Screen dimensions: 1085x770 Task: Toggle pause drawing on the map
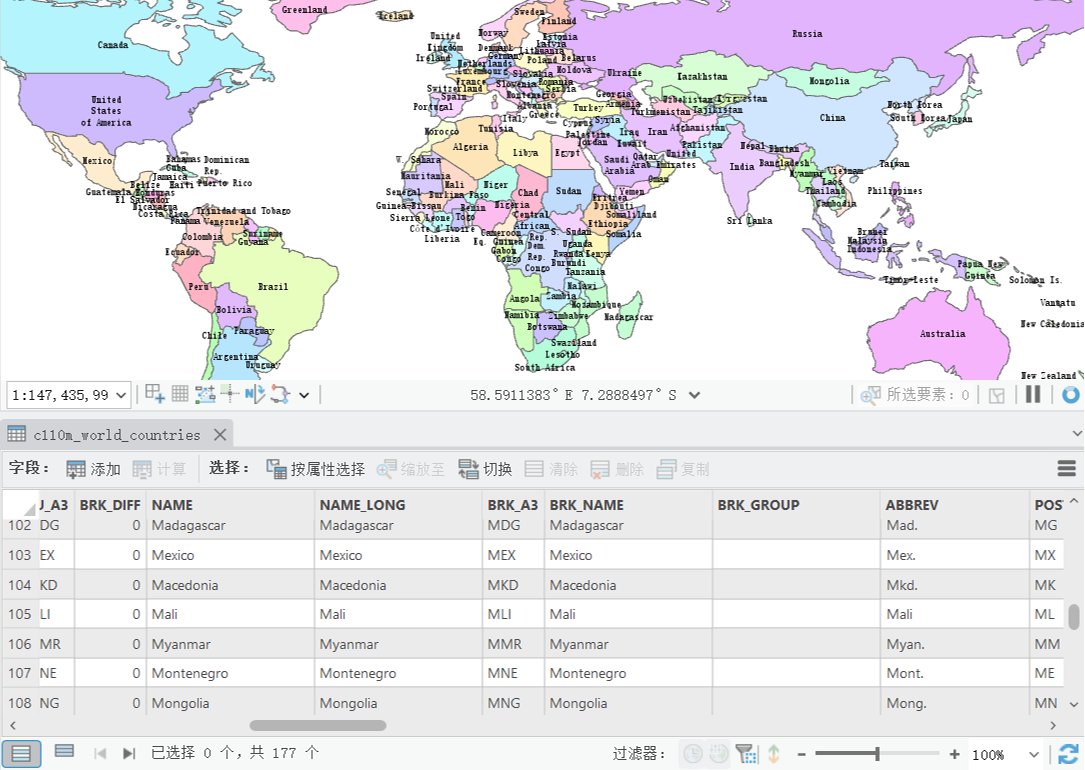(x=1033, y=394)
